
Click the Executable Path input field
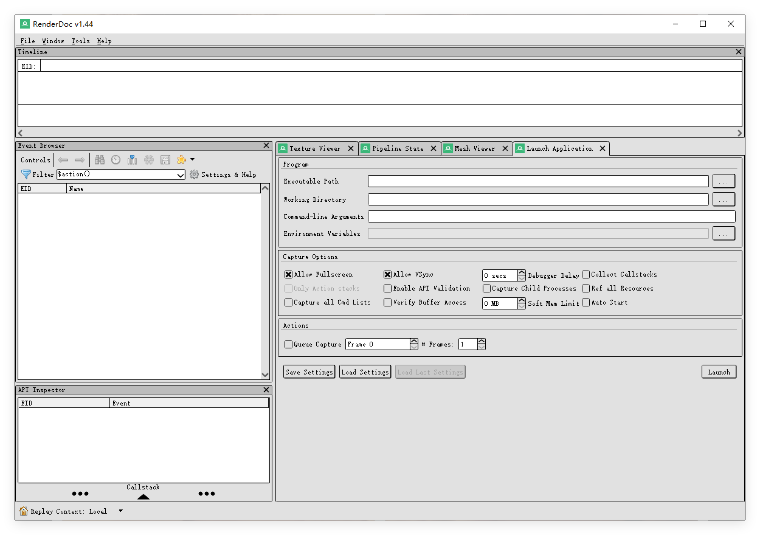click(538, 181)
